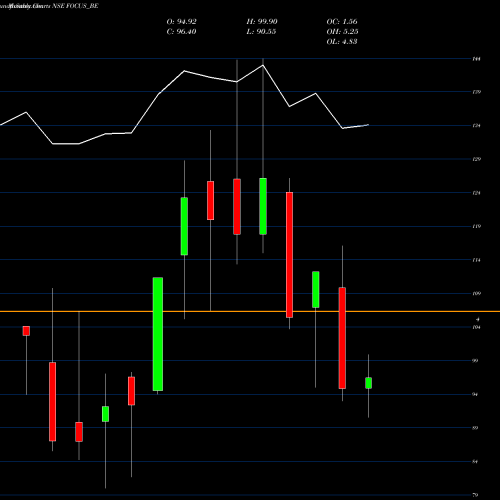Image resolution: width=500 pixels, height=500 pixels.
Task: Click the last green candle on the right
Action: click(x=368, y=383)
